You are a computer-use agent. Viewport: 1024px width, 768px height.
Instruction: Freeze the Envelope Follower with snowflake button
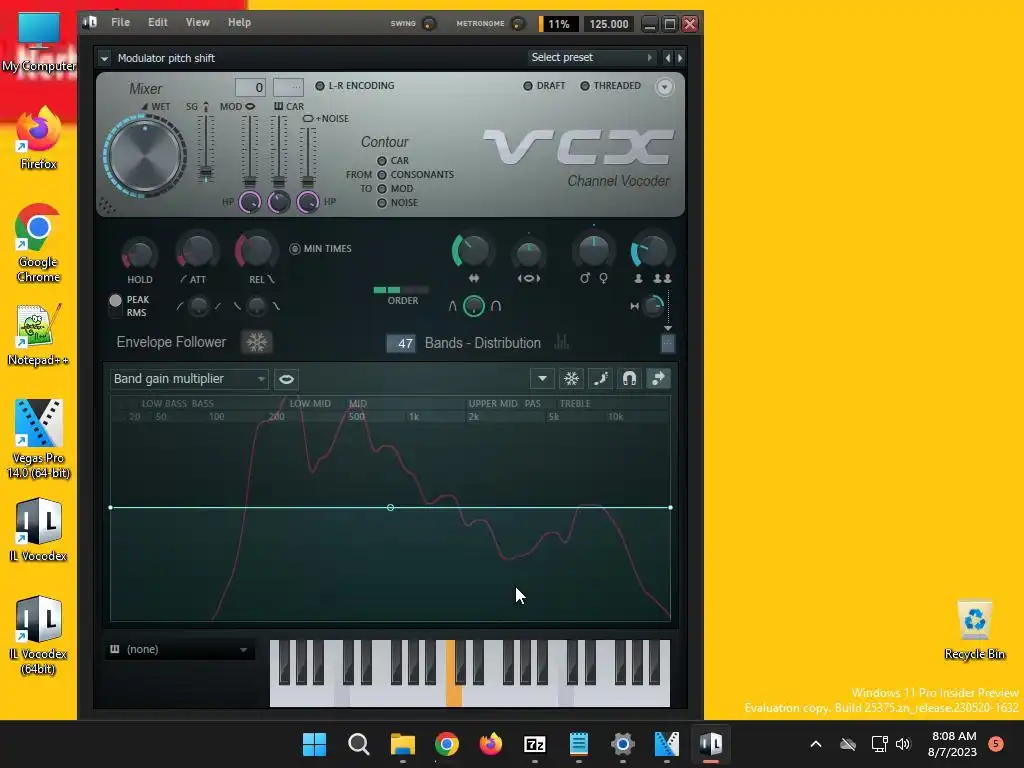tap(256, 342)
